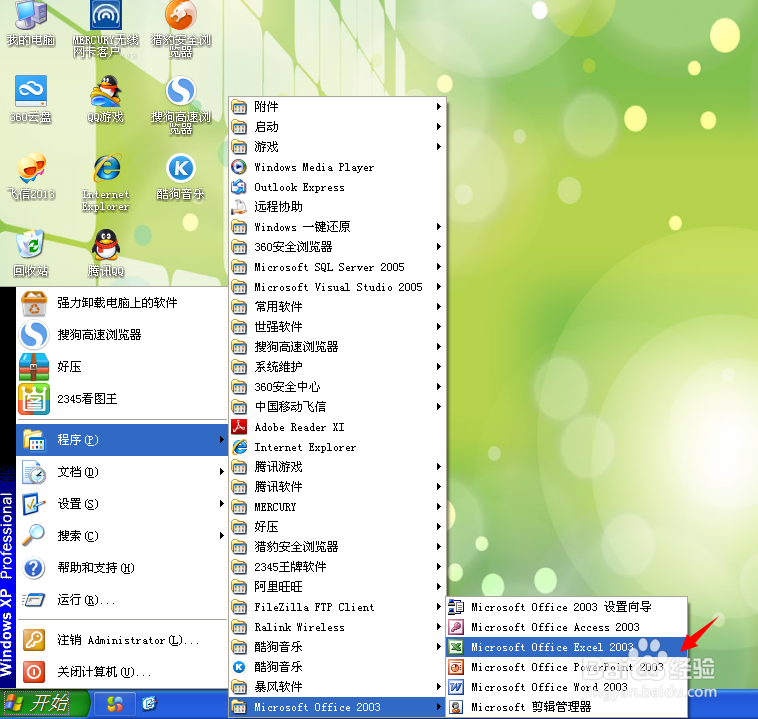The width and height of the screenshot is (758, 719).
Task: Click the Microsoft 剪辑管理器 icon
Action: (455, 707)
